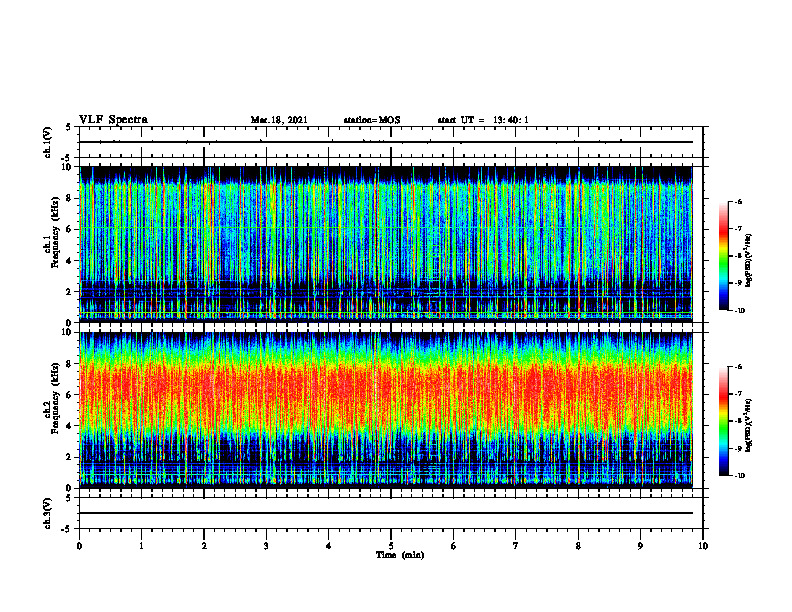This screenshot has width=792, height=612.
Task: Click inside the ch.2 spectrogram panel
Action: point(386,410)
